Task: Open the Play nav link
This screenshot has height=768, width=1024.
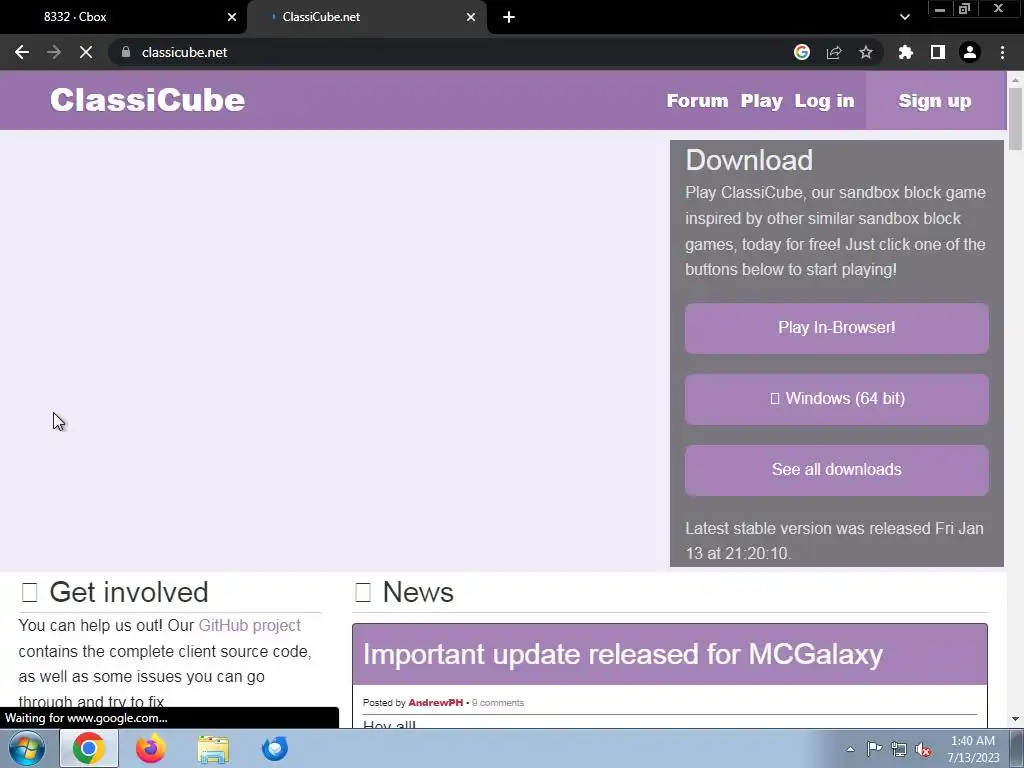Action: (x=761, y=101)
